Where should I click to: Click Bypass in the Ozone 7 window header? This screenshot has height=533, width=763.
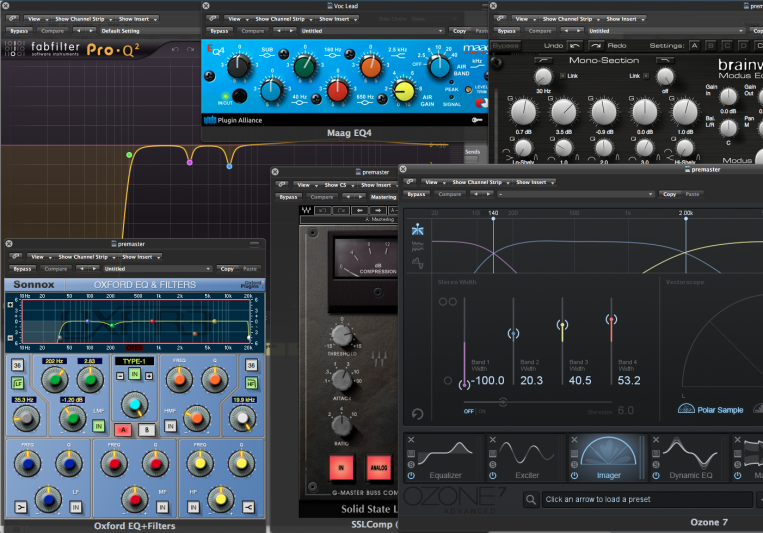416,194
